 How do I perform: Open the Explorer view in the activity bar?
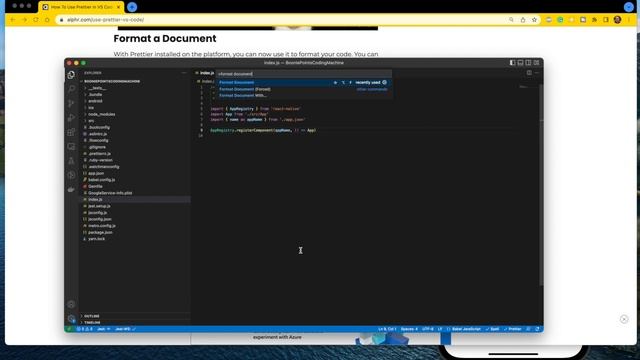tap(71, 75)
